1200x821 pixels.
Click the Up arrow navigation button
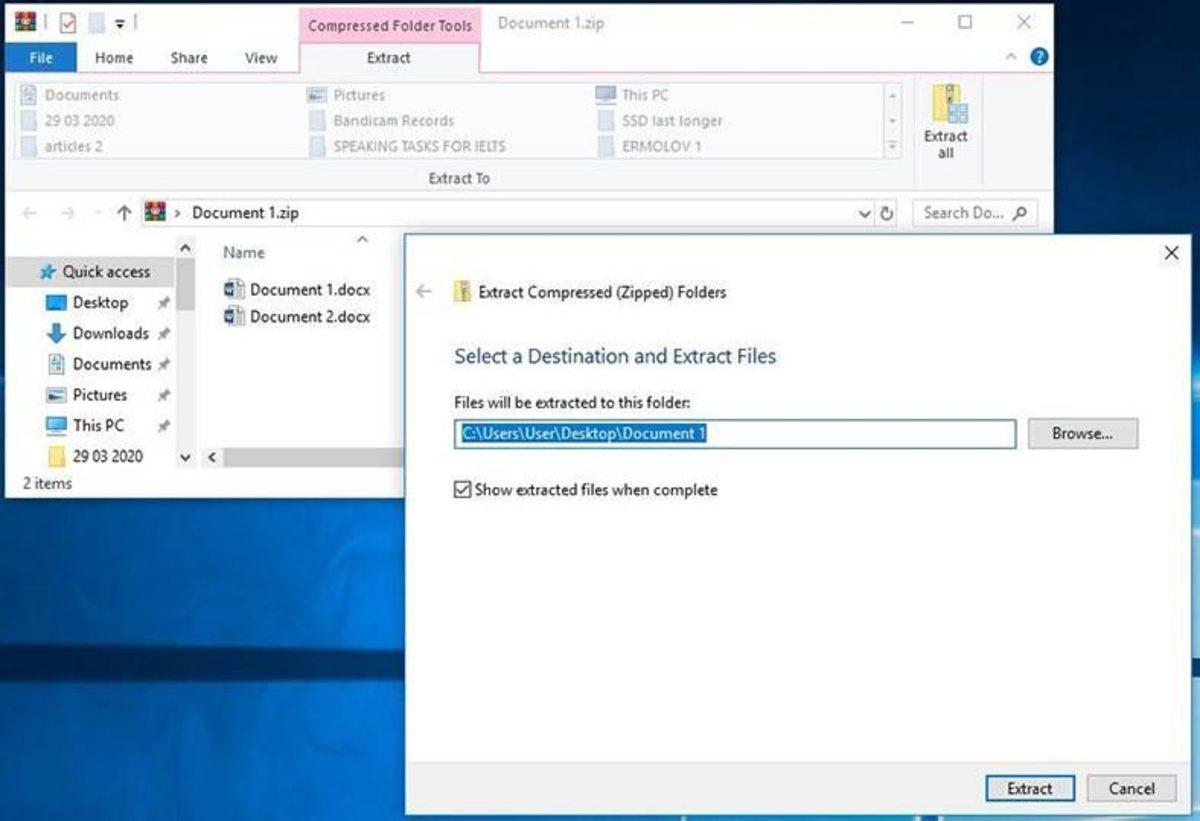[x=124, y=213]
